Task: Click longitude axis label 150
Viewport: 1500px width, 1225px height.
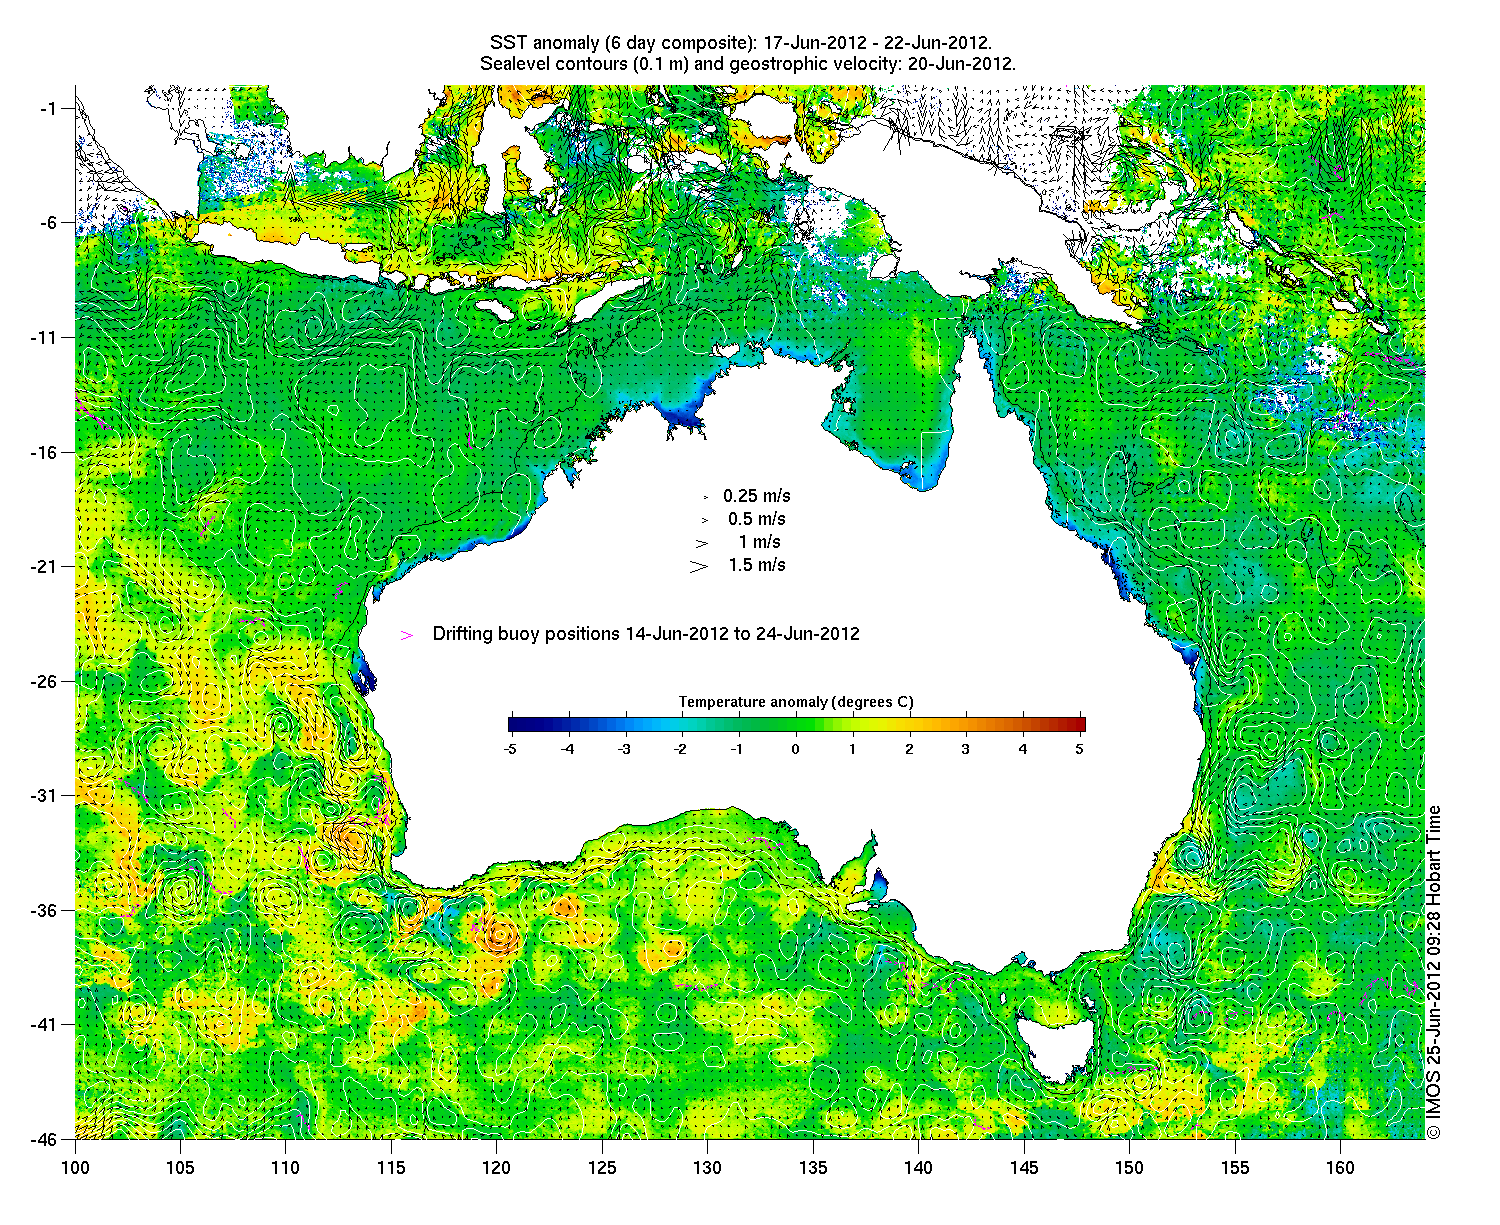Action: 1129,1168
